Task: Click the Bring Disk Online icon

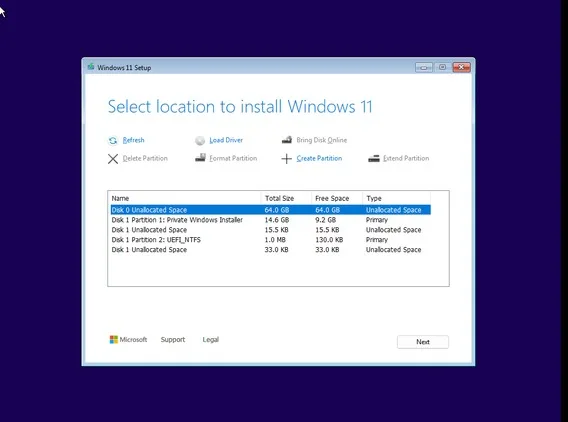Action: 287,140
